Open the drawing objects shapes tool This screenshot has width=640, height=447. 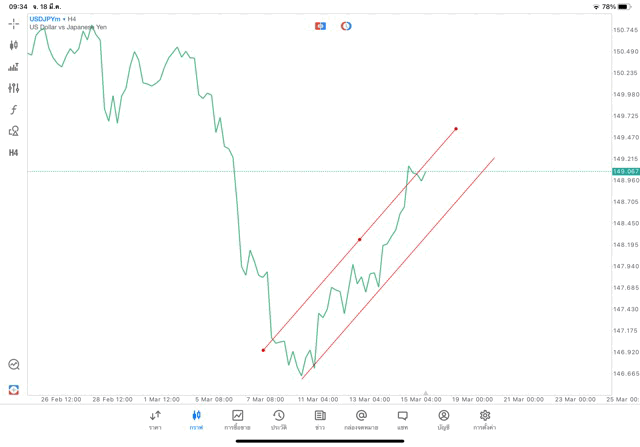13,131
